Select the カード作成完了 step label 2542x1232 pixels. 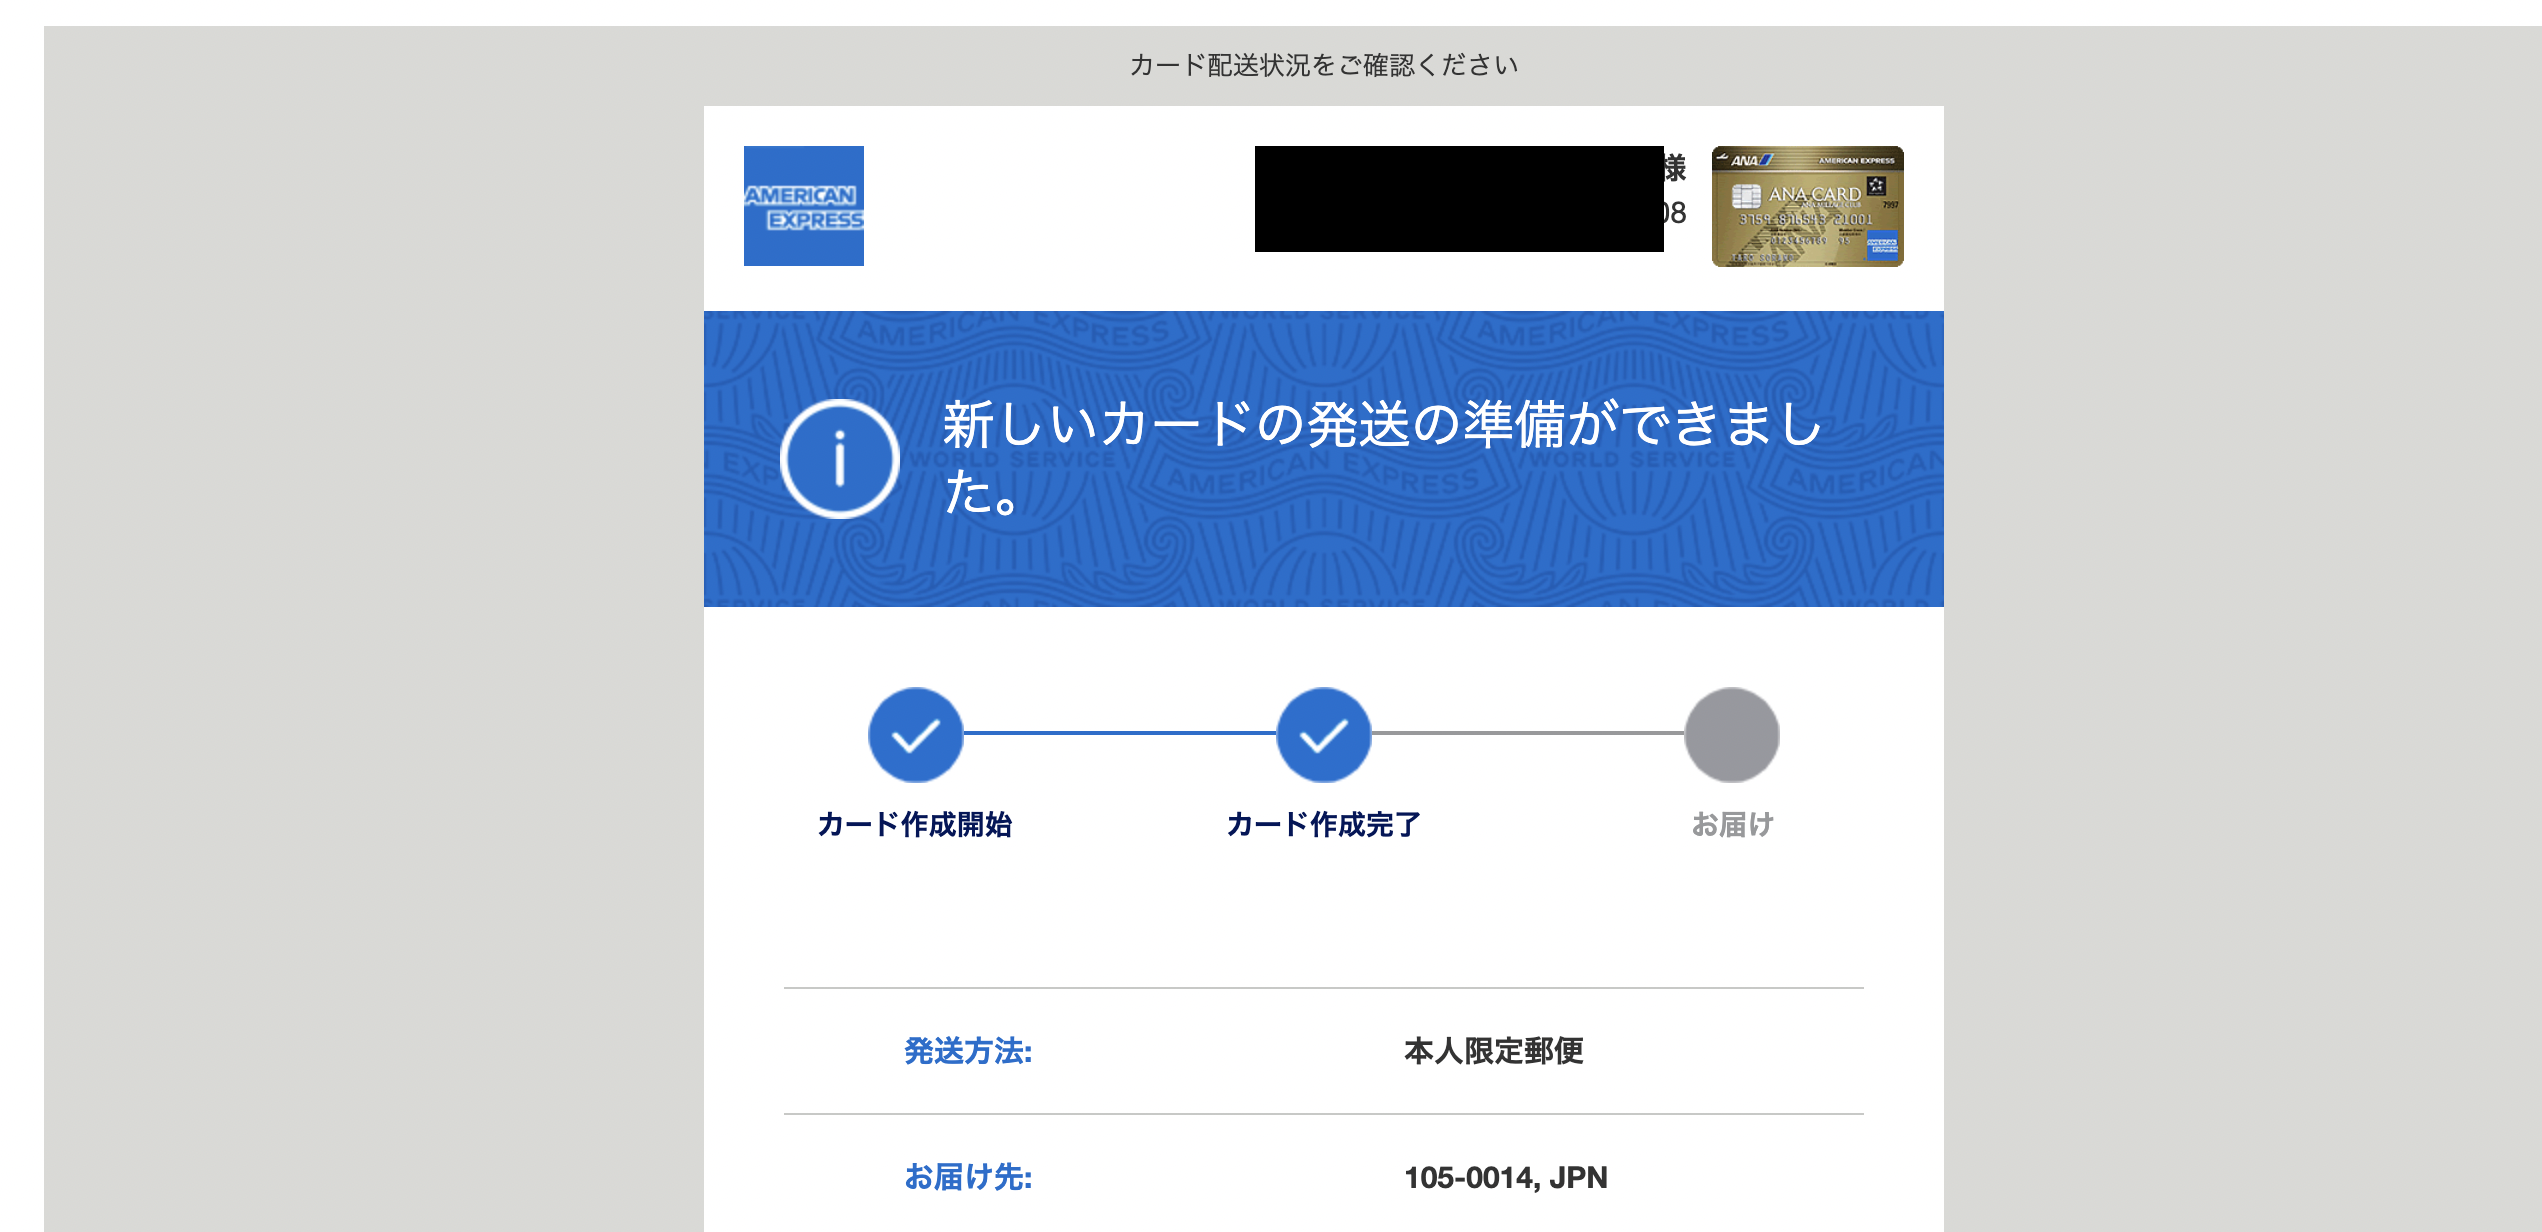pos(1322,826)
